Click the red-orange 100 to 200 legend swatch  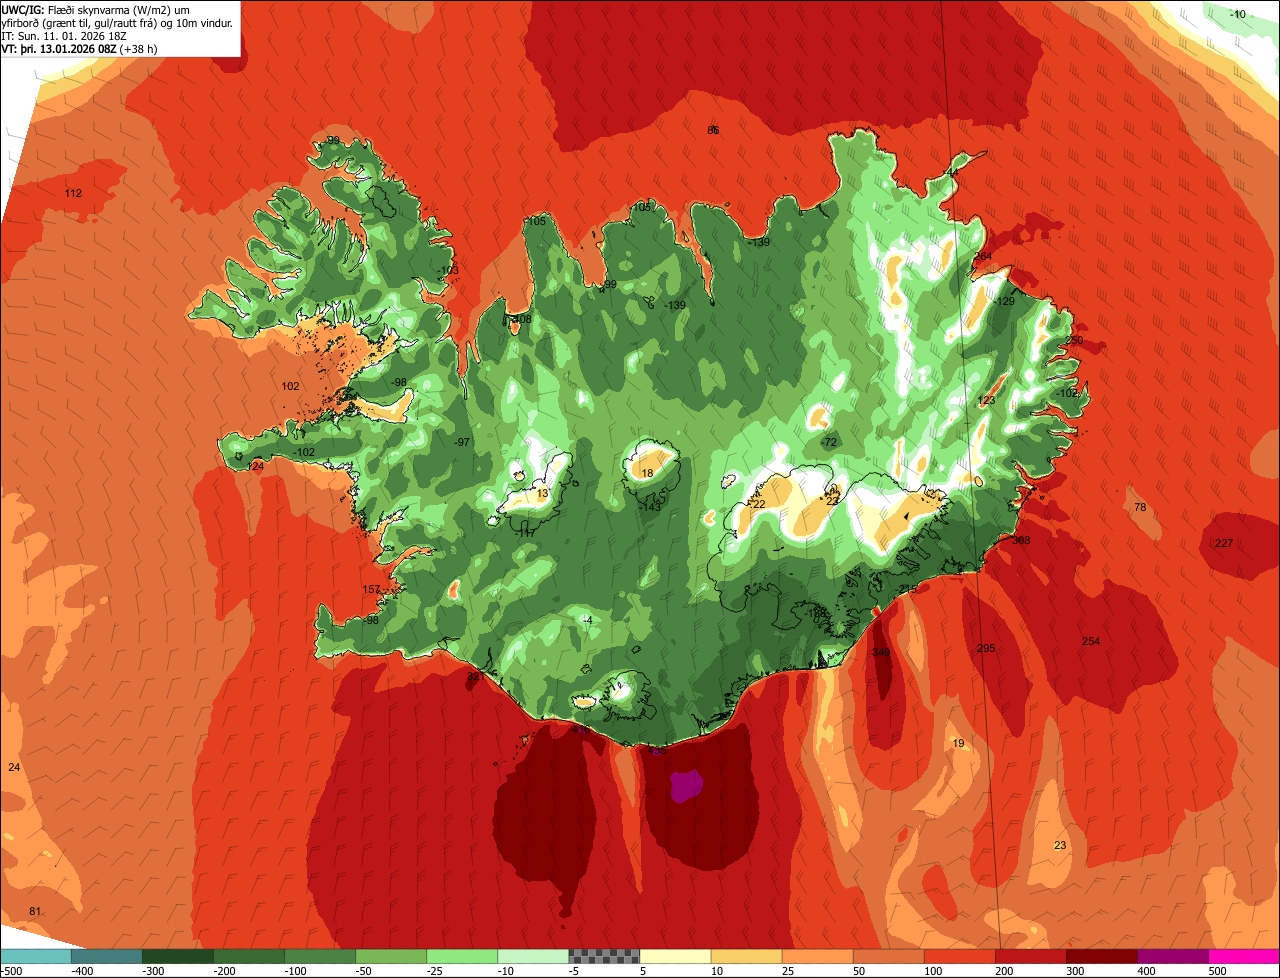point(959,956)
